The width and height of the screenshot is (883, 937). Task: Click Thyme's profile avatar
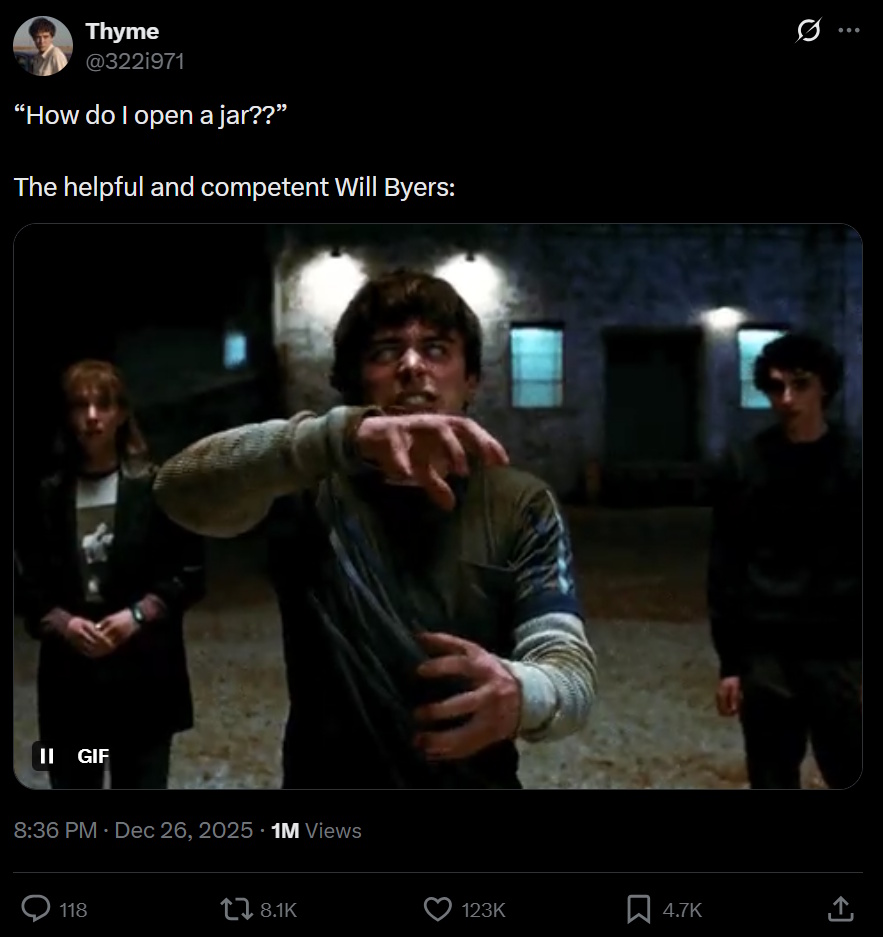click(x=43, y=46)
